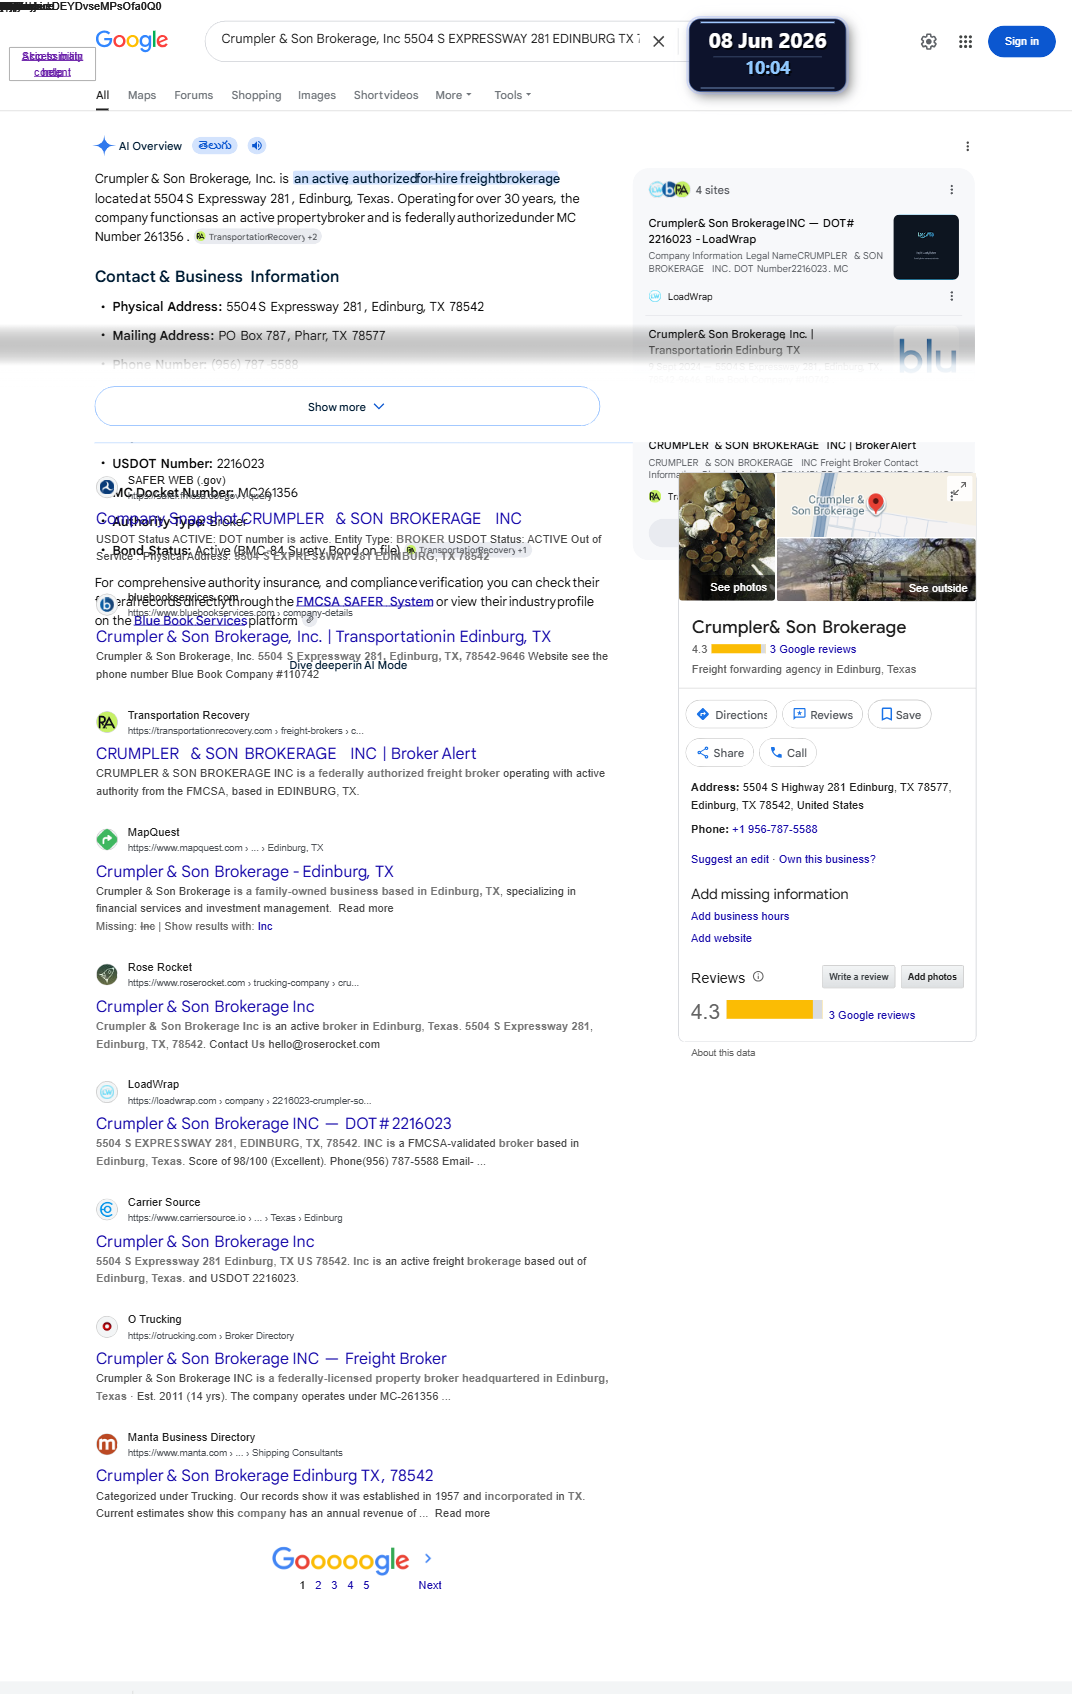Select the All tab

(x=103, y=96)
